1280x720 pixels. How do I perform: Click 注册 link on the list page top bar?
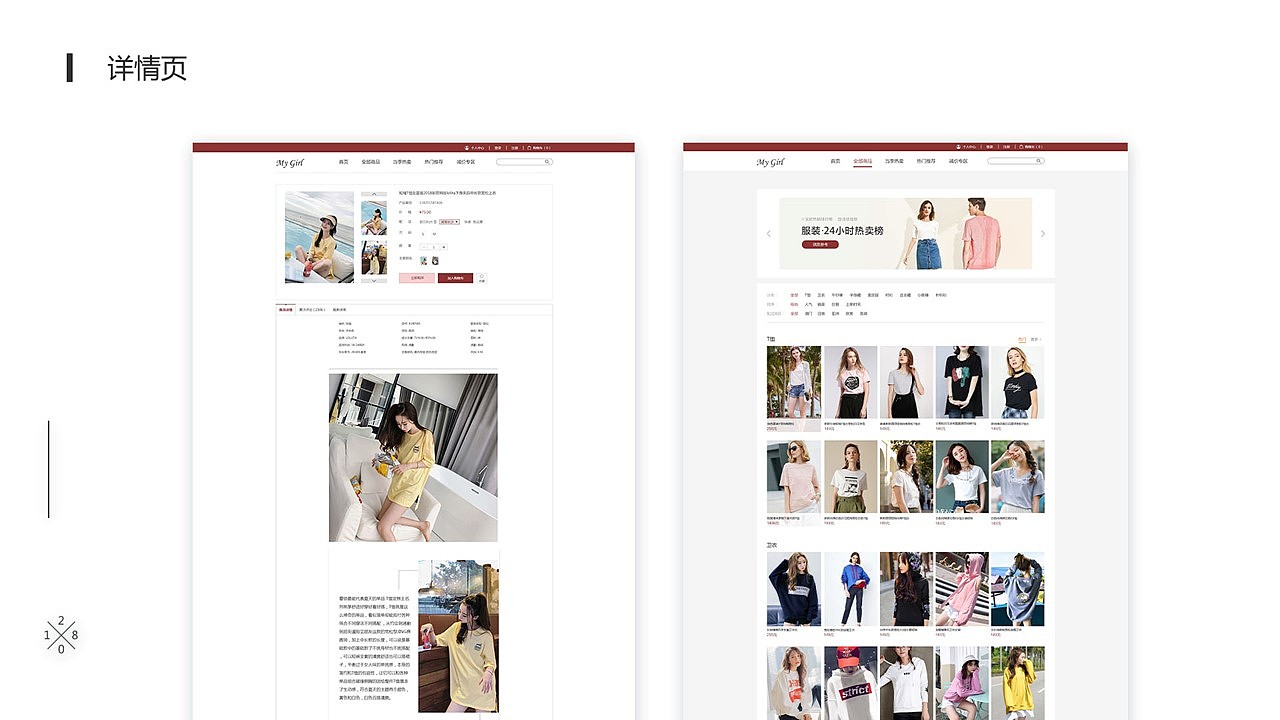pyautogui.click(x=1007, y=147)
